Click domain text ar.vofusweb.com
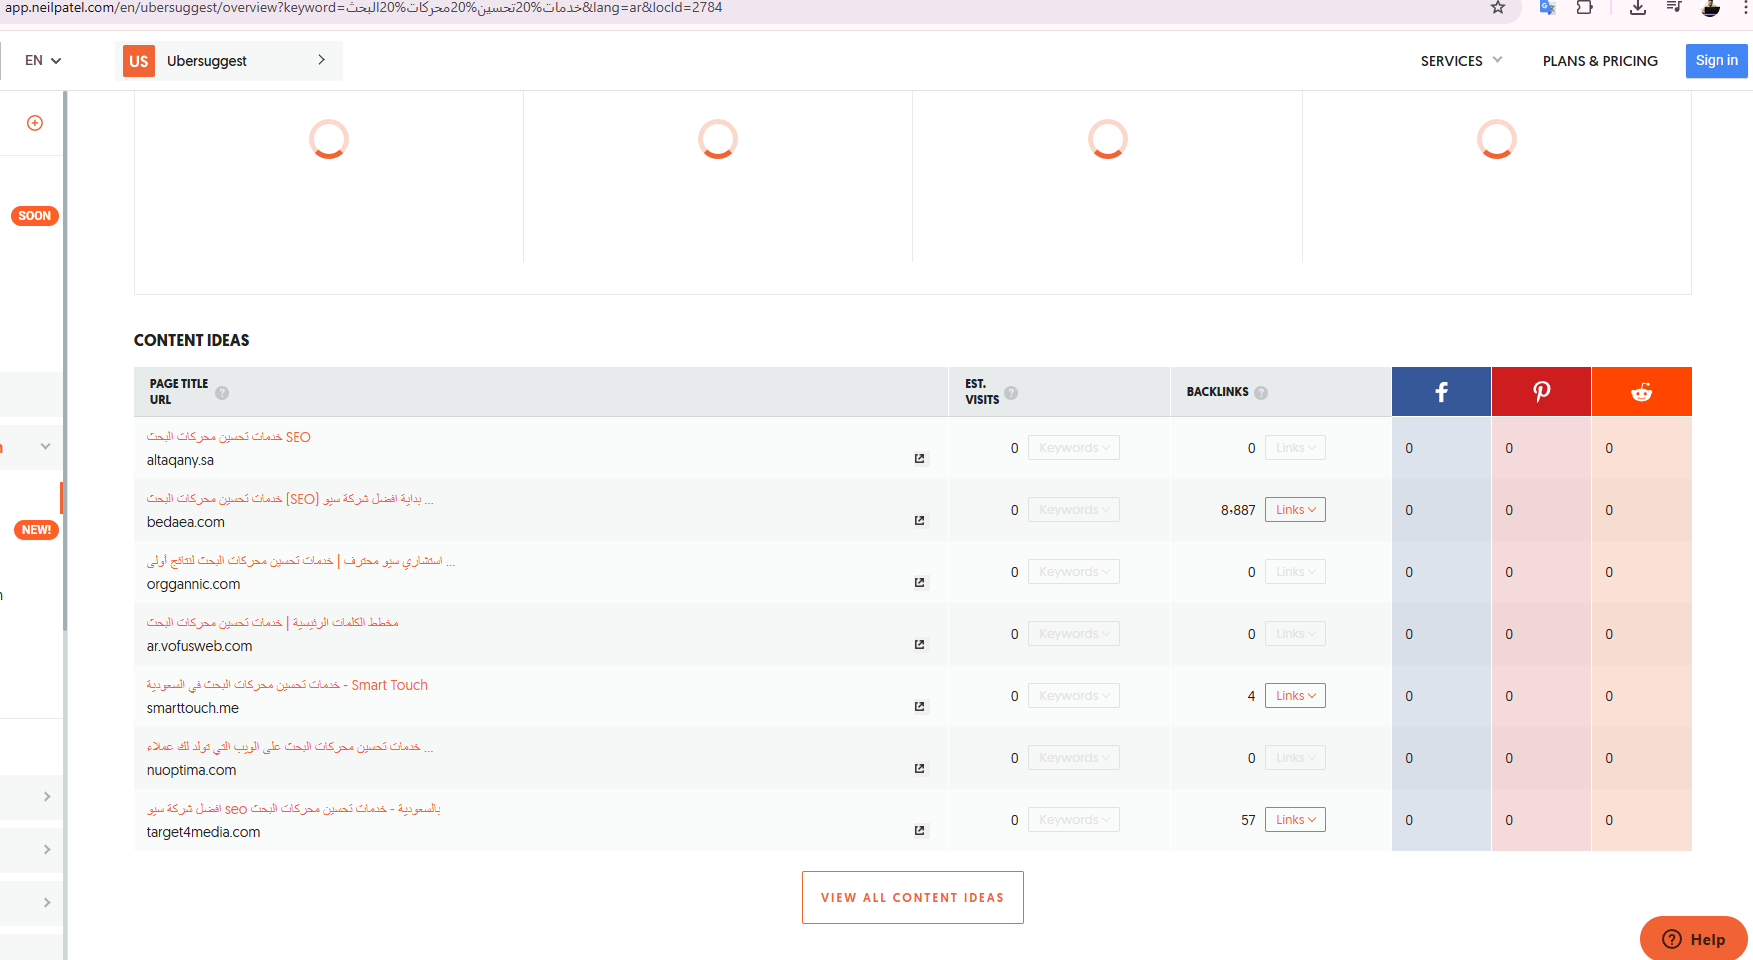 click(x=199, y=646)
